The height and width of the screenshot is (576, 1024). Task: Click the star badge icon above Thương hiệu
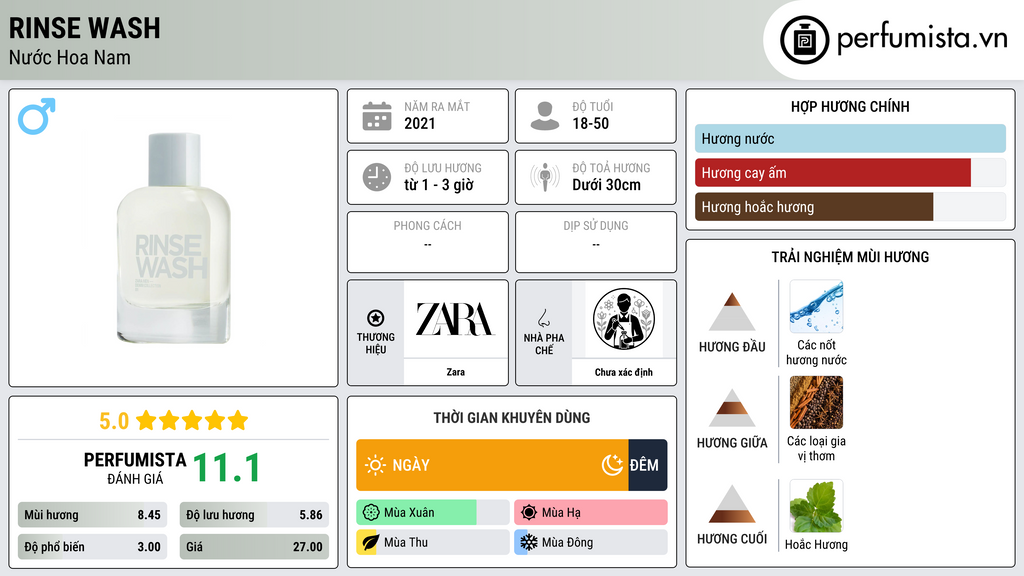point(376,318)
